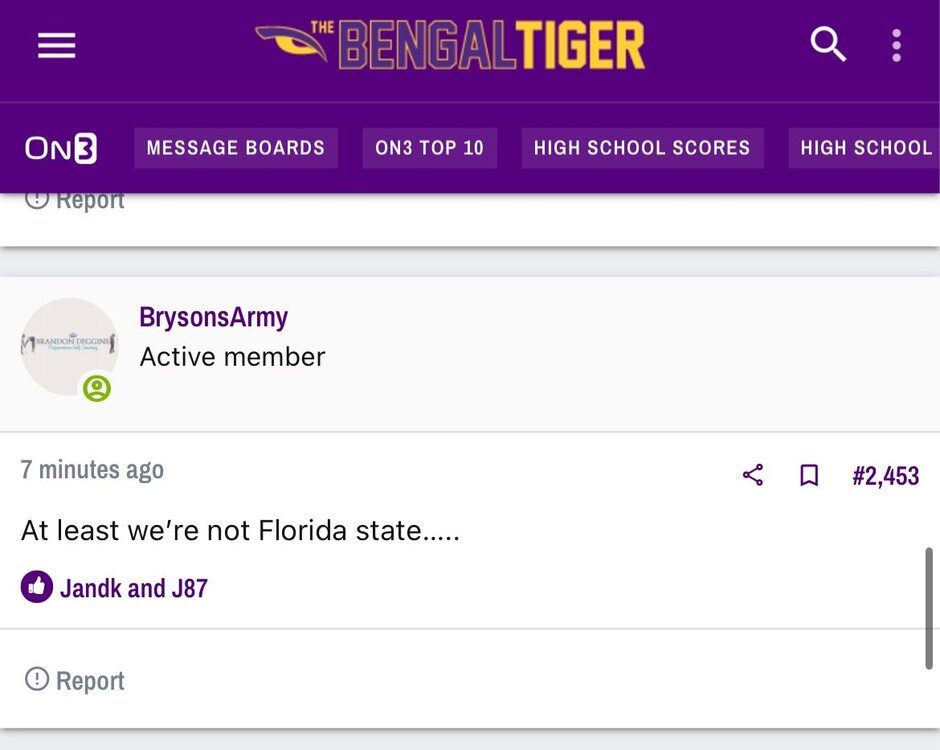Screen dimensions: 940x750
Task: Click the thumbs-up like icon
Action: 37,587
